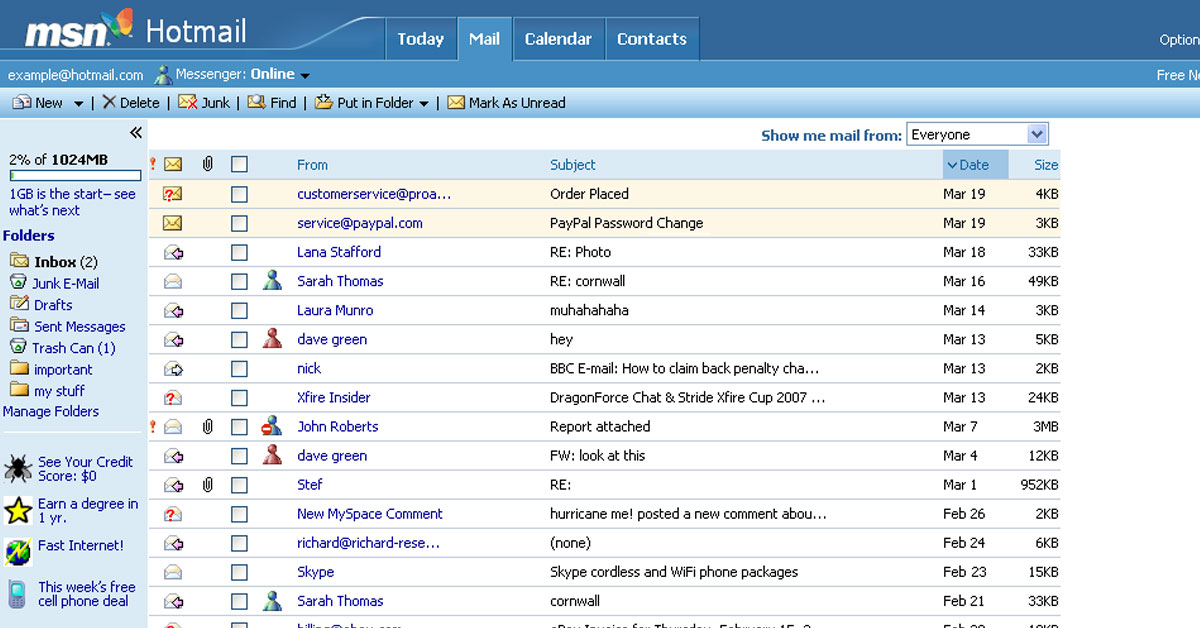Viewport: 1200px width, 628px height.
Task: Open the Put in Folder dropdown
Action: coord(424,102)
